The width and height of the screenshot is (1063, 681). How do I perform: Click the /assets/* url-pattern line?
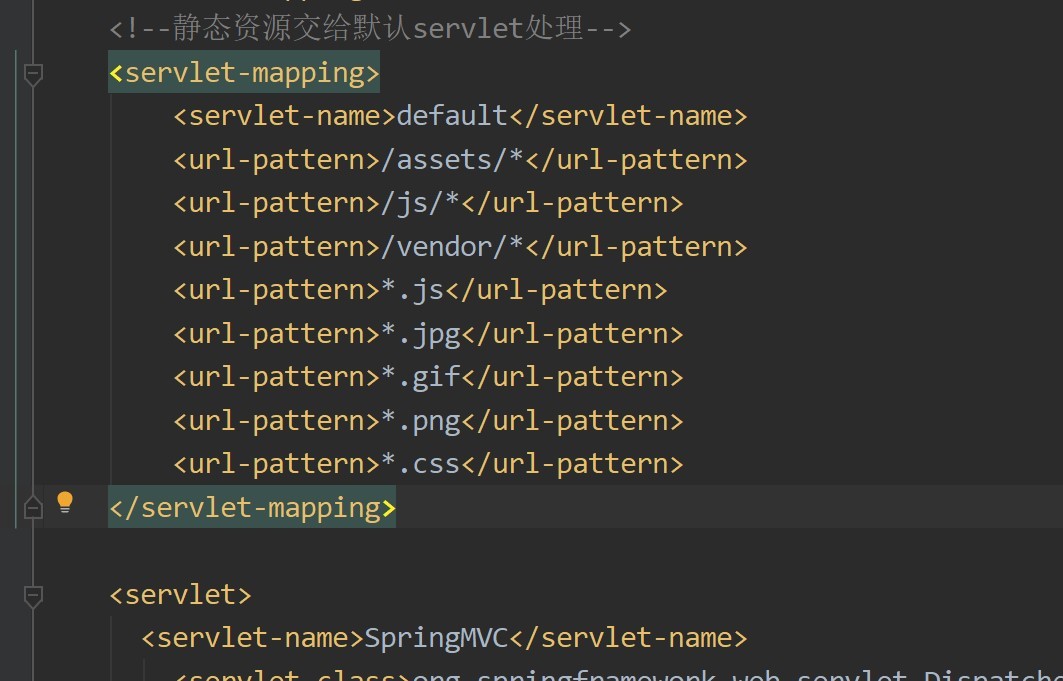pos(460,160)
